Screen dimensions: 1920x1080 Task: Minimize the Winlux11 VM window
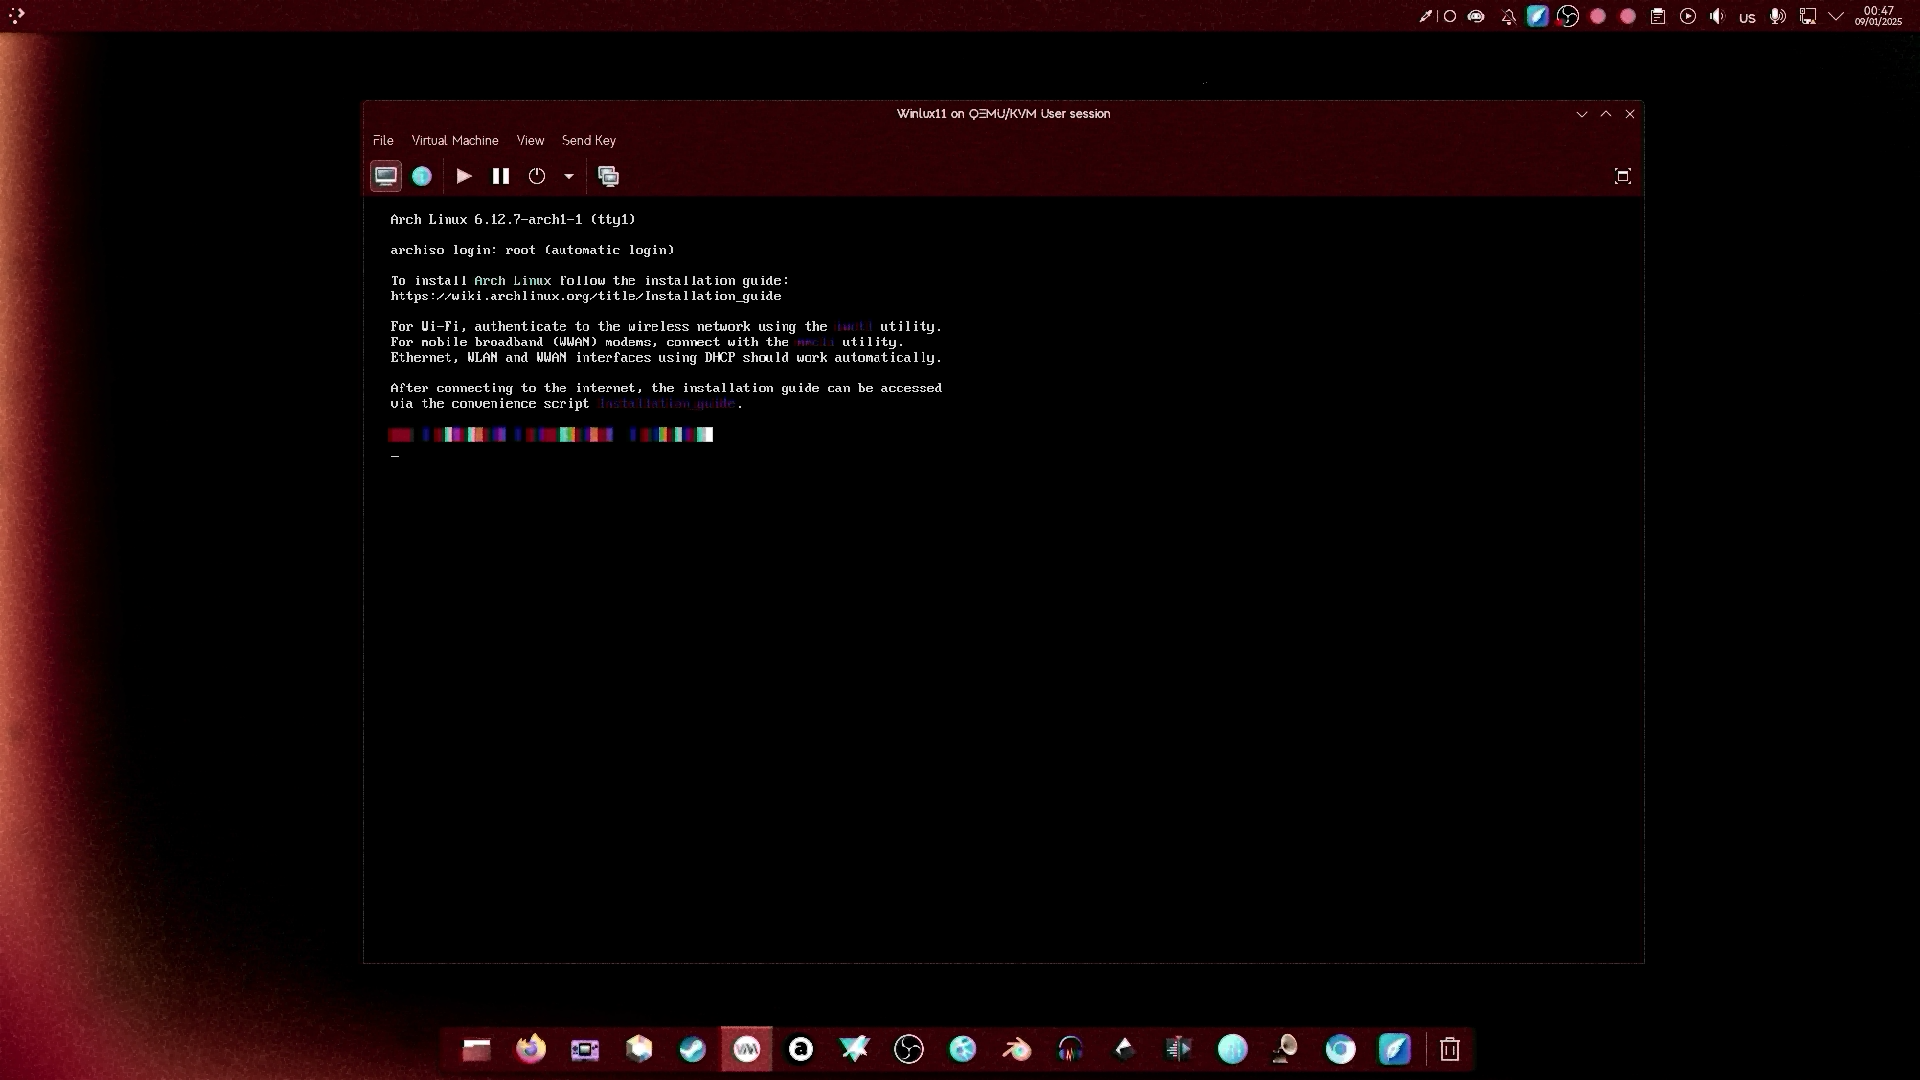tap(1582, 114)
